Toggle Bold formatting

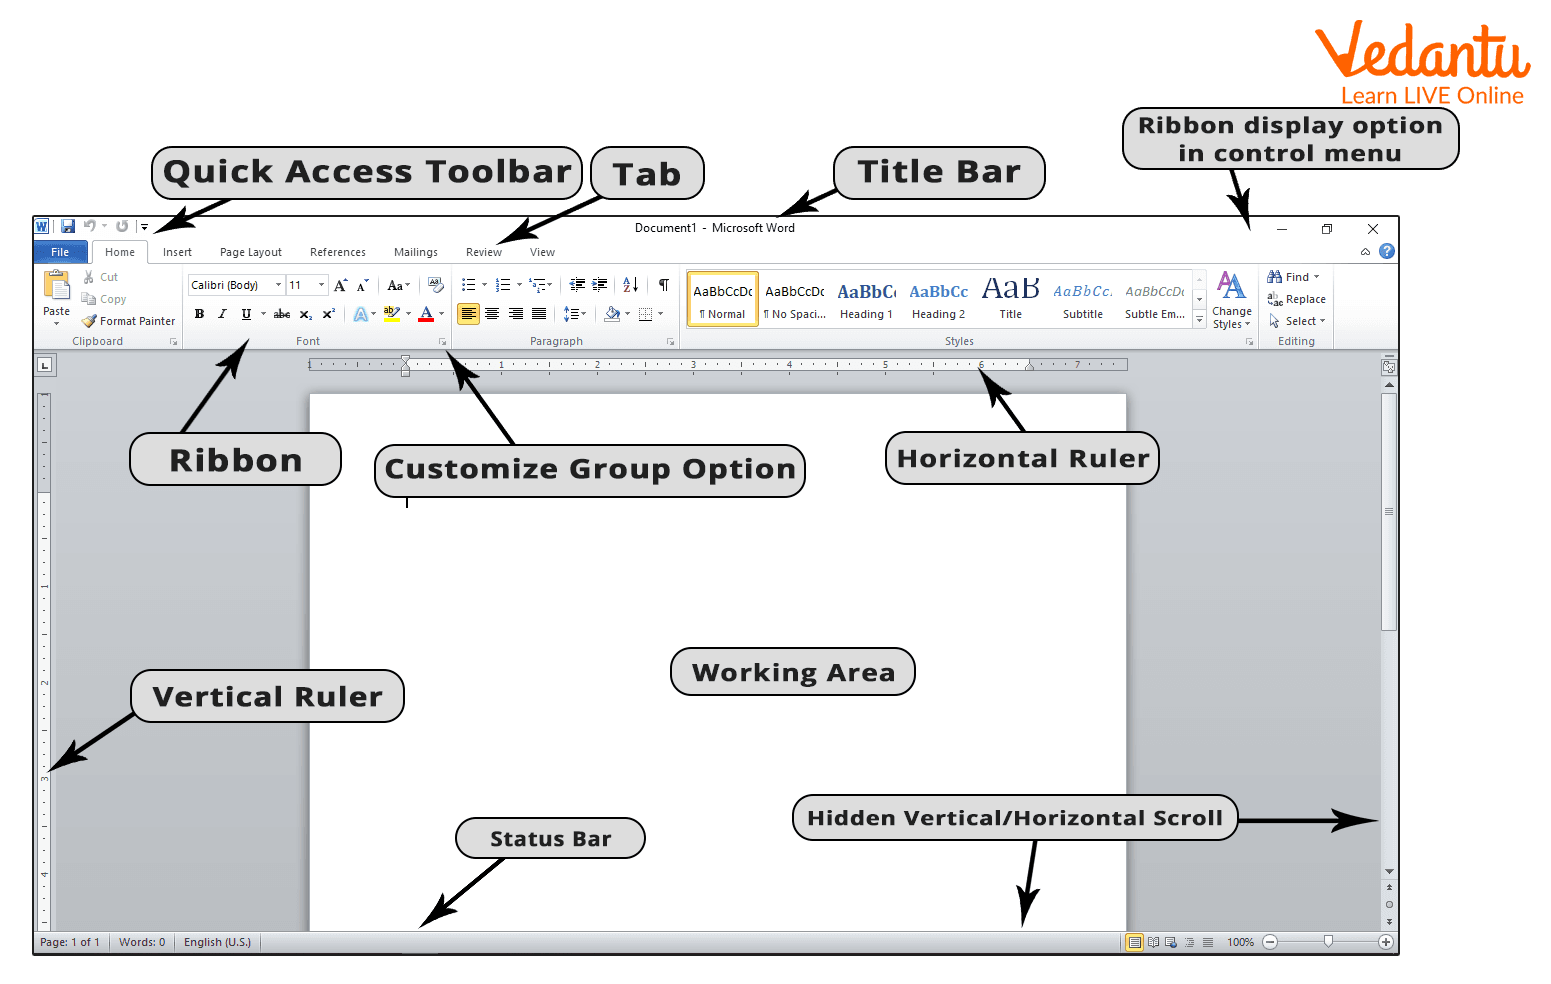pos(199,314)
